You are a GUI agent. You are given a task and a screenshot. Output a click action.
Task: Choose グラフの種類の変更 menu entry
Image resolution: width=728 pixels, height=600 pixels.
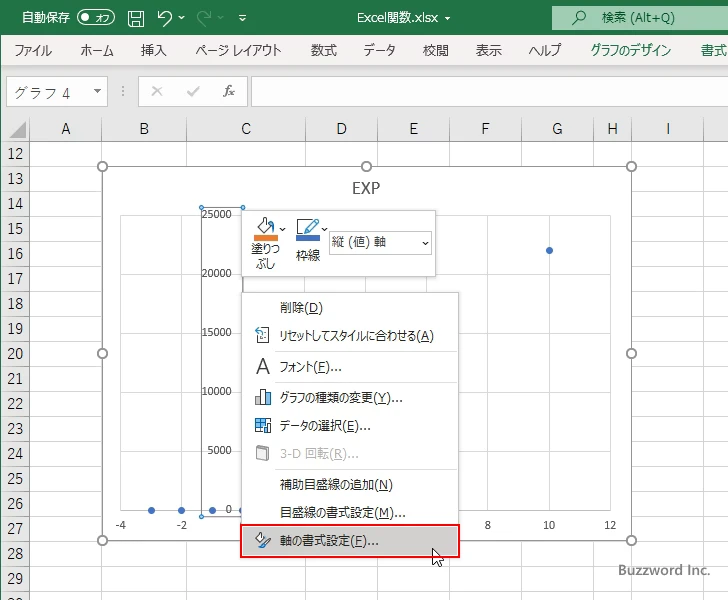point(340,397)
